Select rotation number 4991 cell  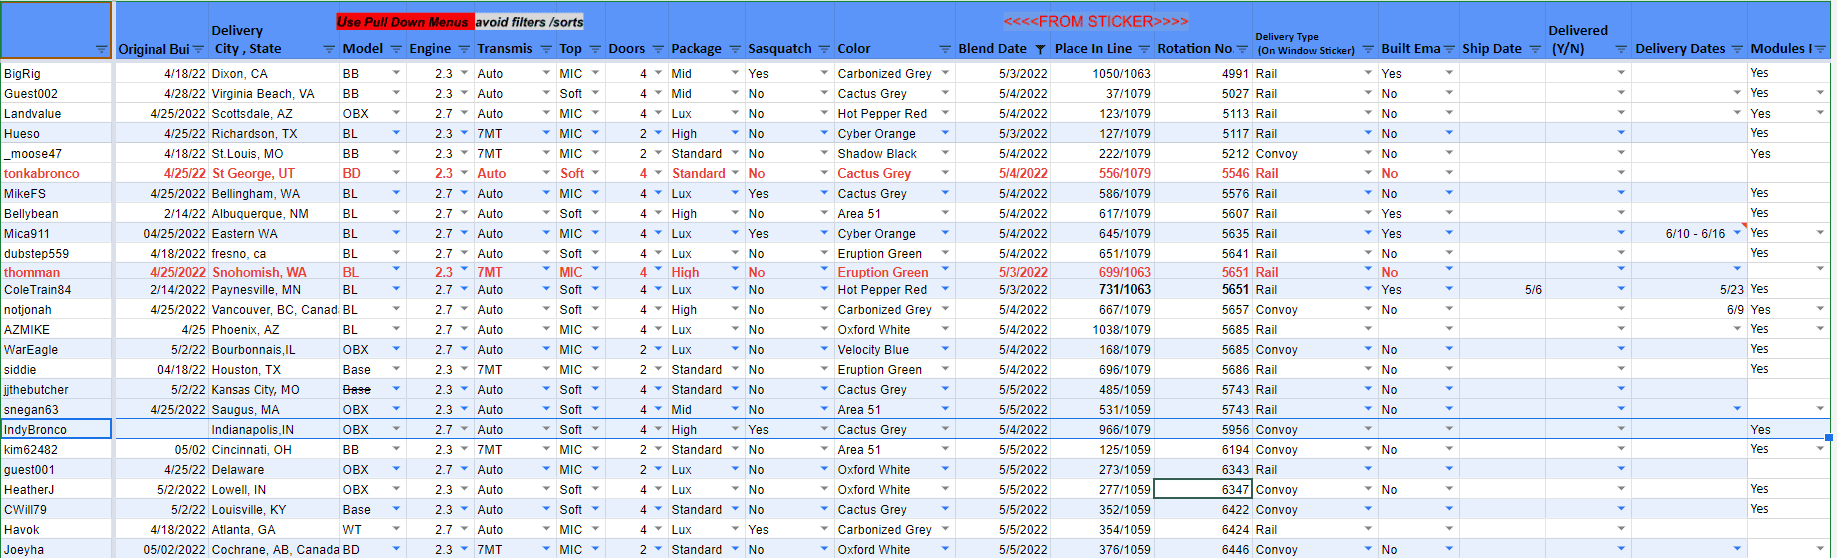(1203, 73)
